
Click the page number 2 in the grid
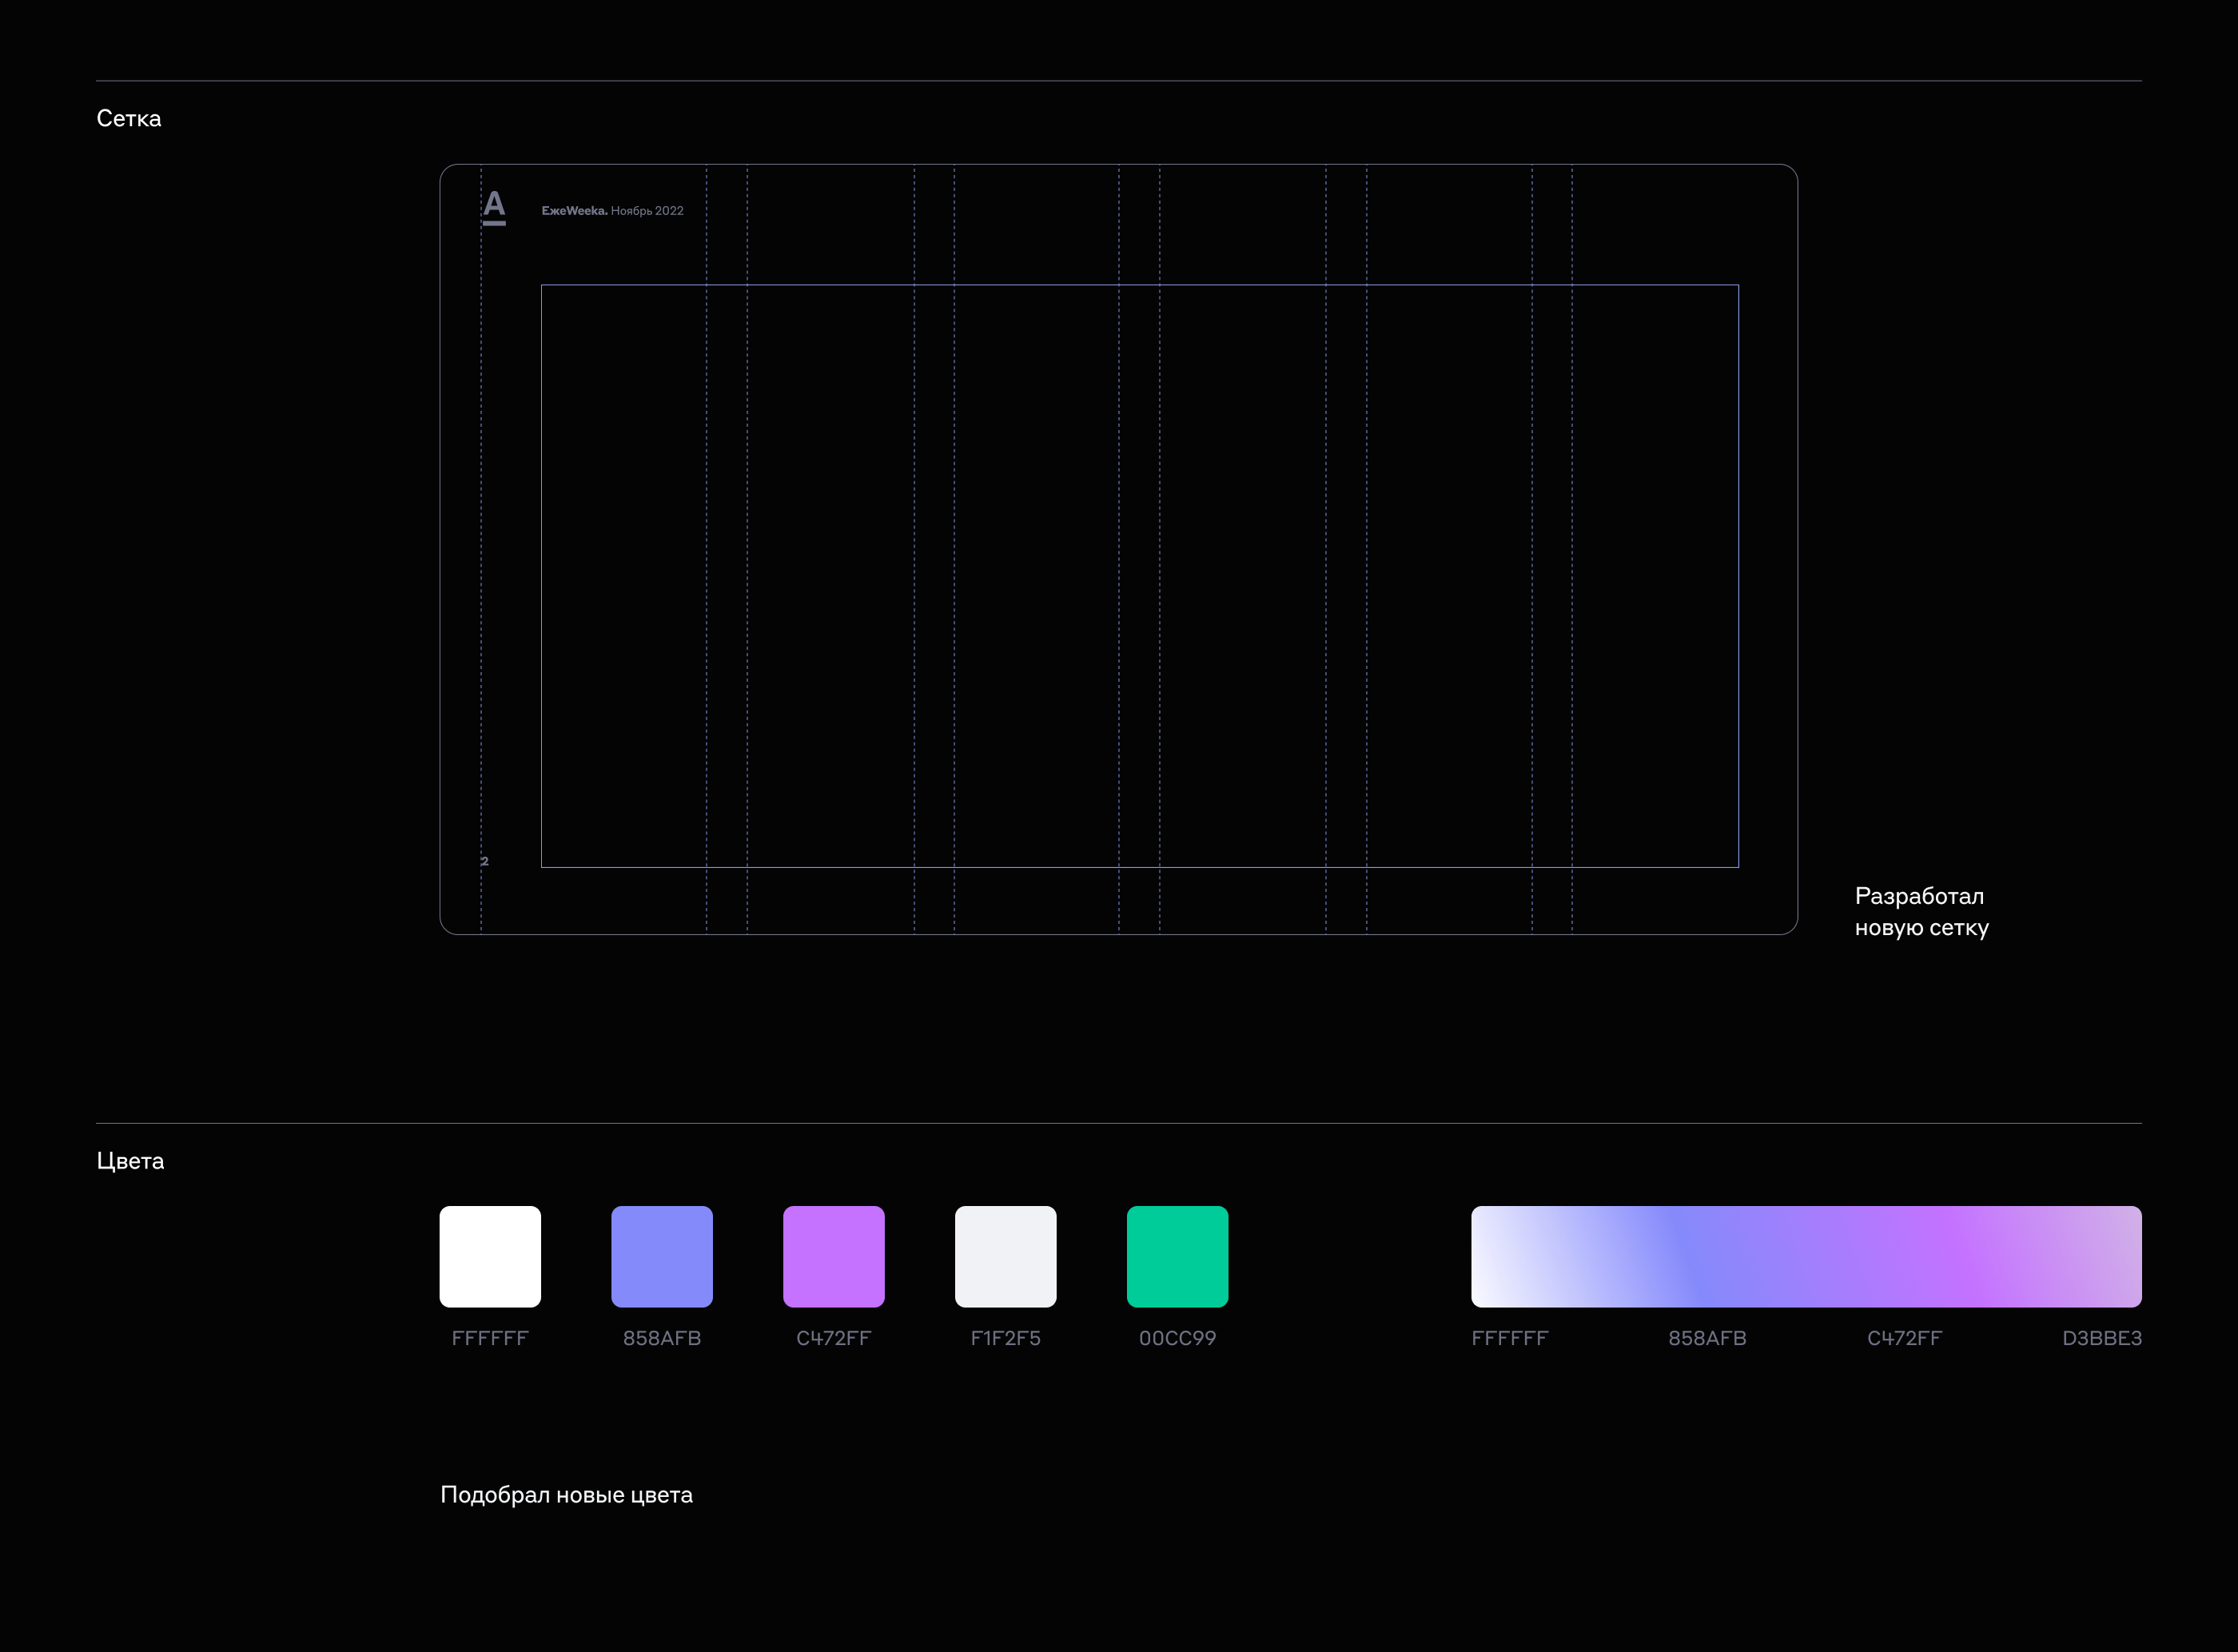click(485, 861)
